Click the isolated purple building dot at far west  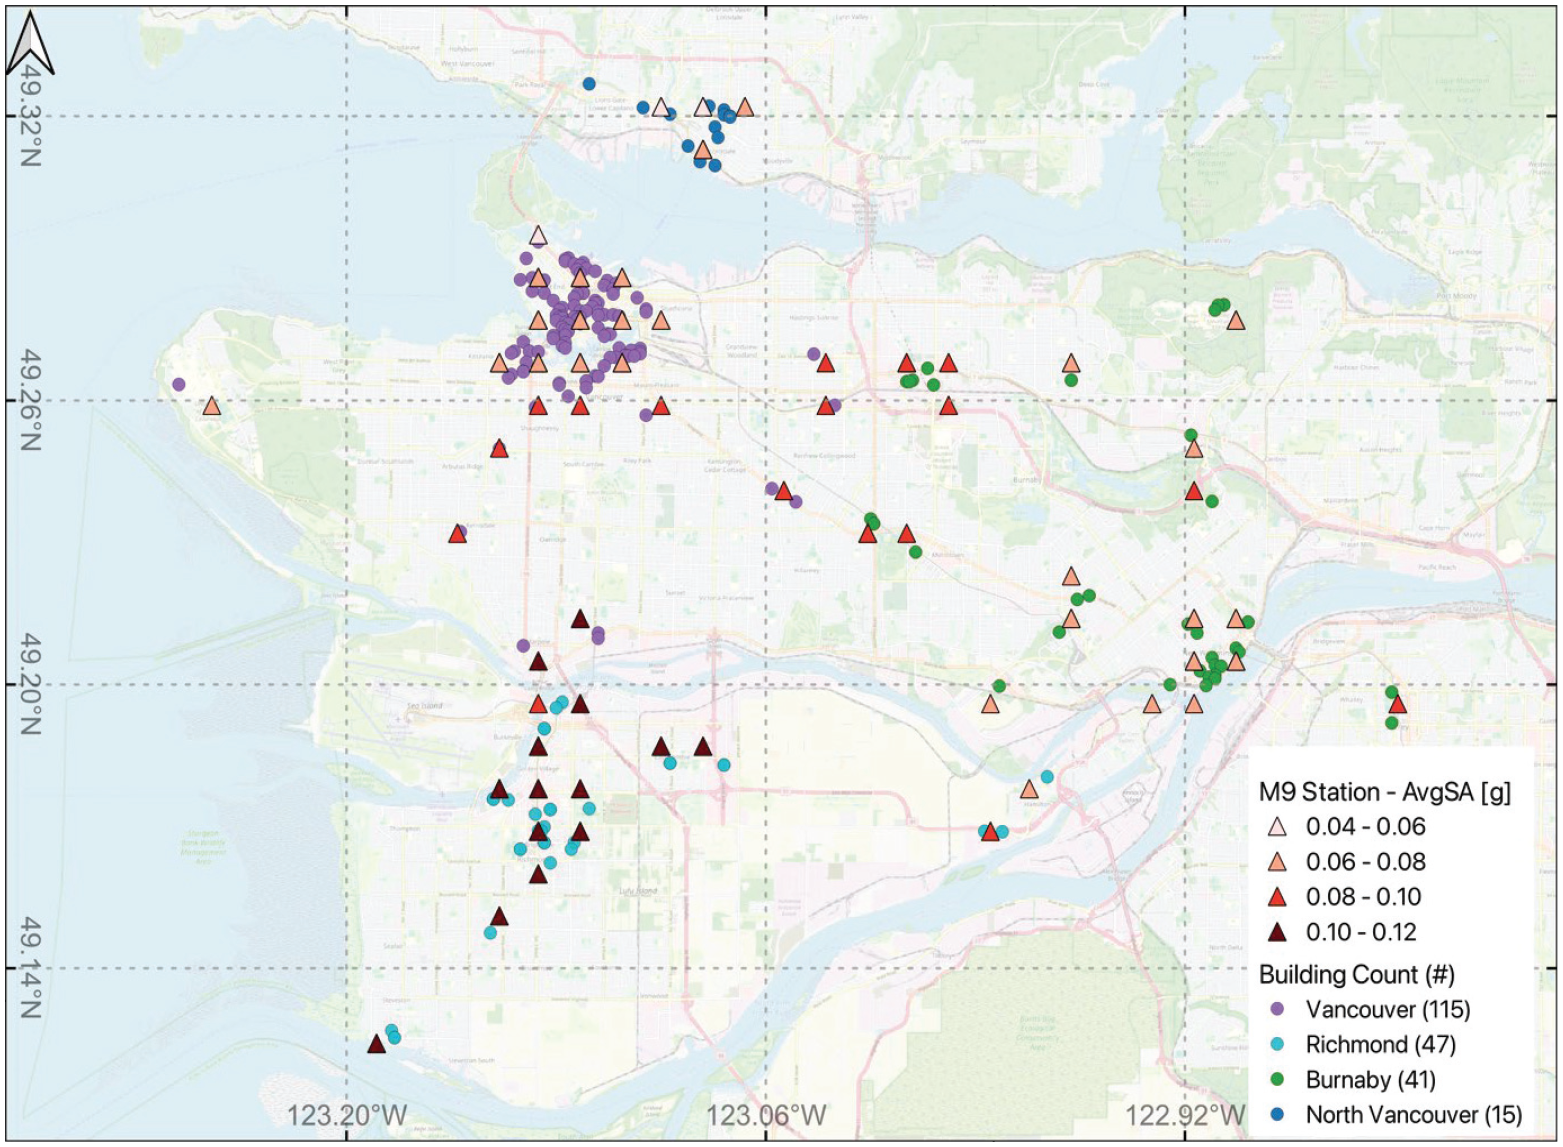click(x=179, y=384)
